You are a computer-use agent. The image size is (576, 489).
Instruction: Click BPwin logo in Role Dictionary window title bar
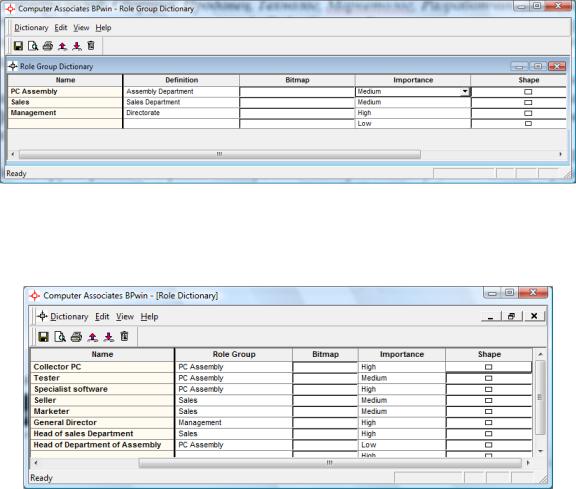click(x=35, y=295)
